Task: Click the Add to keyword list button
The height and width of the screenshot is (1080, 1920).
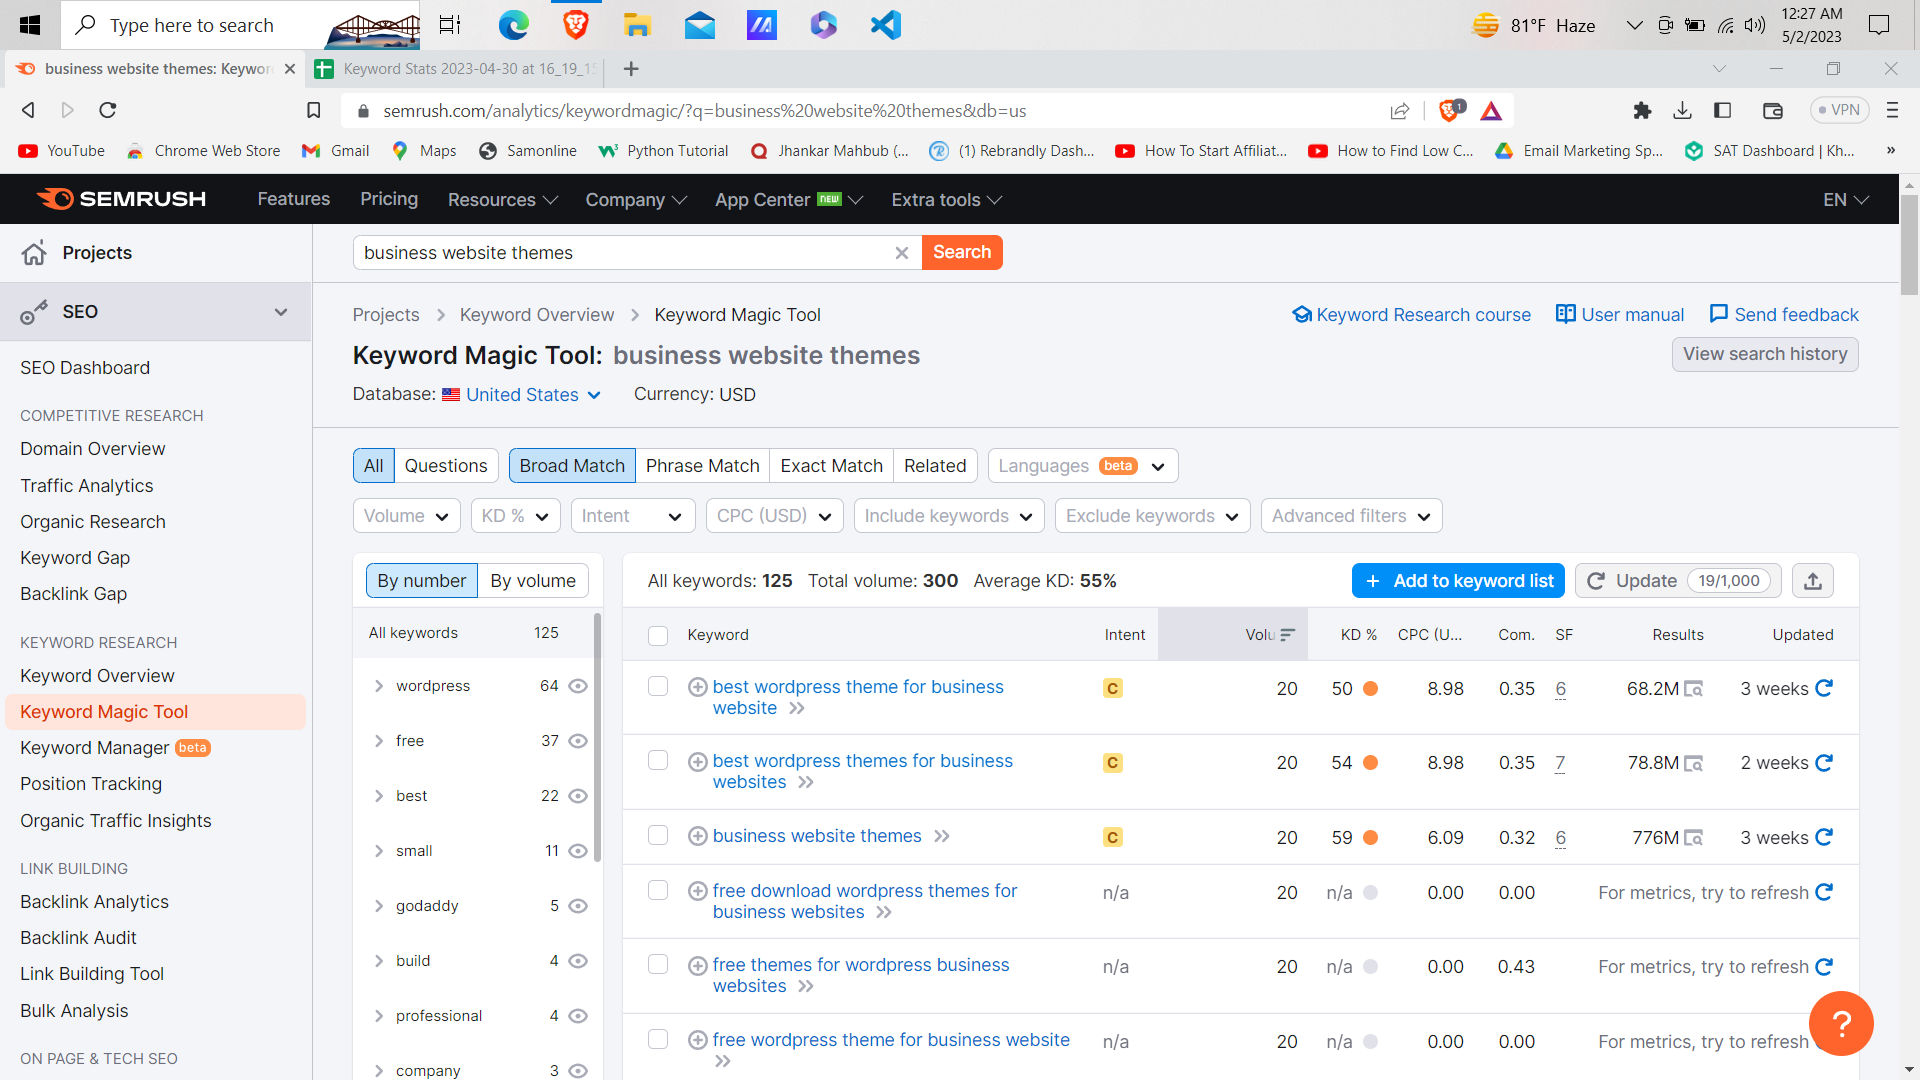Action: coord(1458,580)
